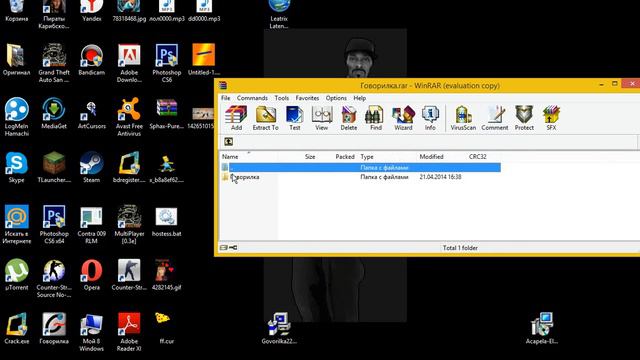Viewport: 640px width, 360px height.
Task: Select Steam desktop icon
Action: (x=91, y=167)
